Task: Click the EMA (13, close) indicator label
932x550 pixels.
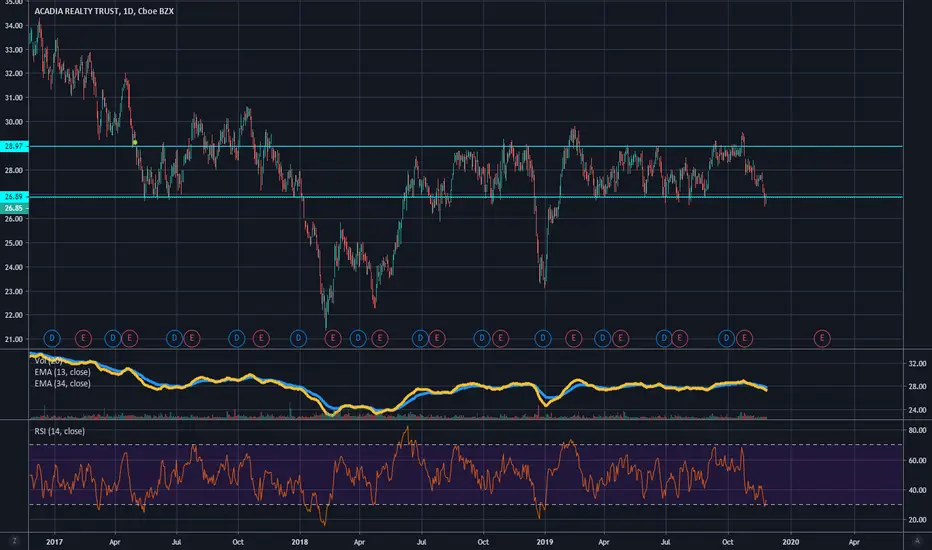Action: click(x=62, y=372)
